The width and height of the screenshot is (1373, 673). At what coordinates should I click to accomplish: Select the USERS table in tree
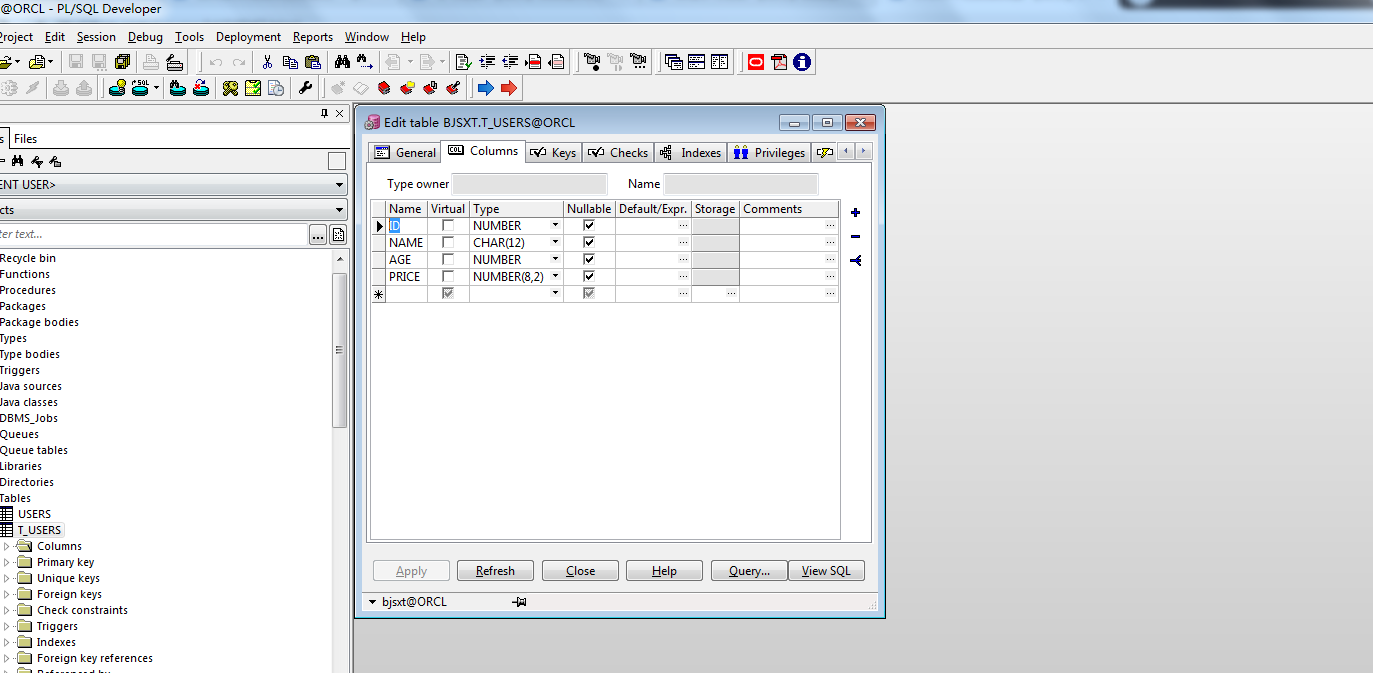34,514
